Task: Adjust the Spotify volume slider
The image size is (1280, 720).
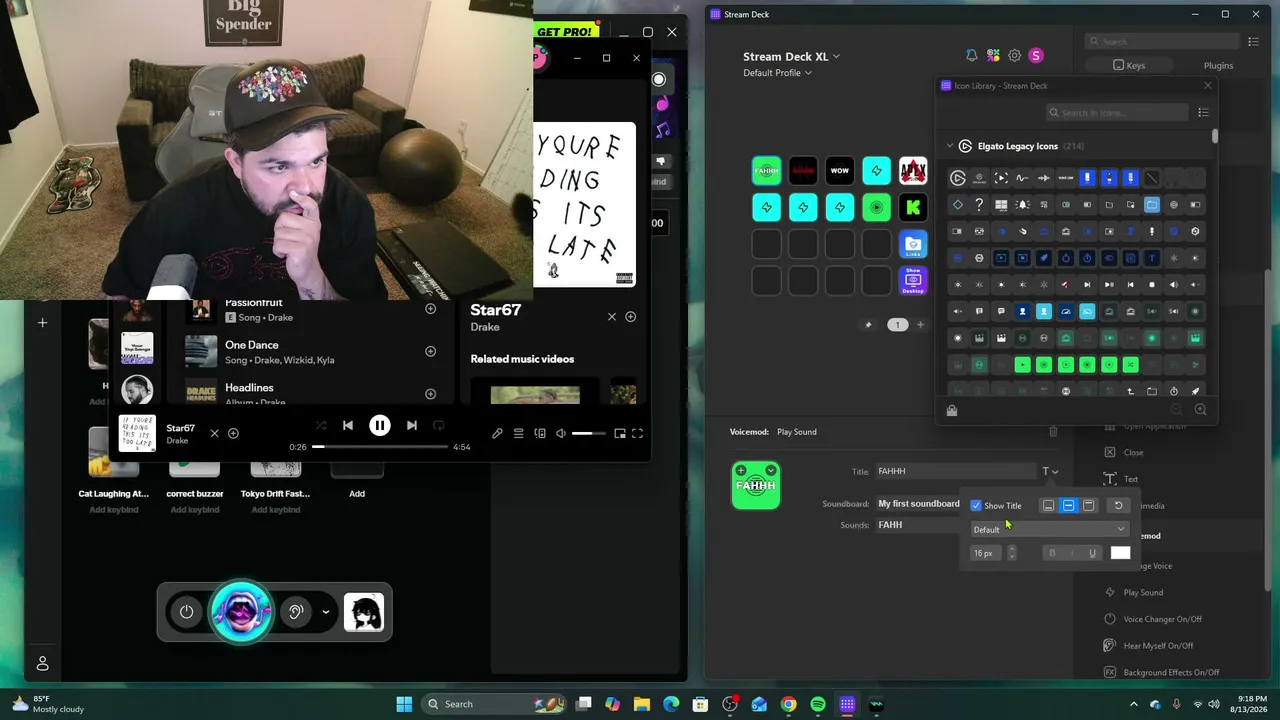Action: tap(588, 433)
